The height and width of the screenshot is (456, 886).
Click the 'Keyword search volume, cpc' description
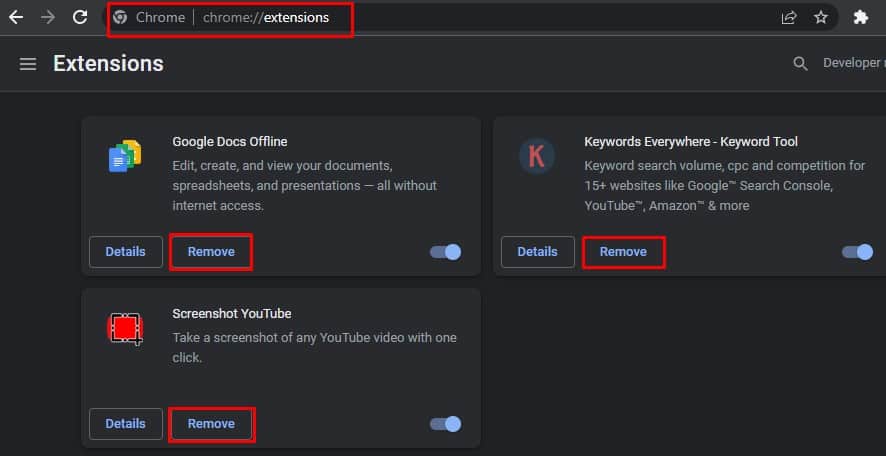725,186
